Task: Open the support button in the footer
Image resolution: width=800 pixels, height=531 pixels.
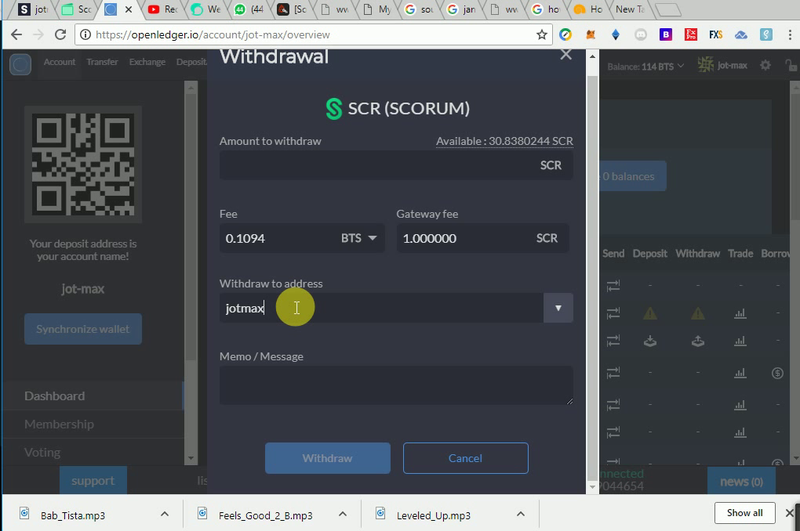Action: 93,480
